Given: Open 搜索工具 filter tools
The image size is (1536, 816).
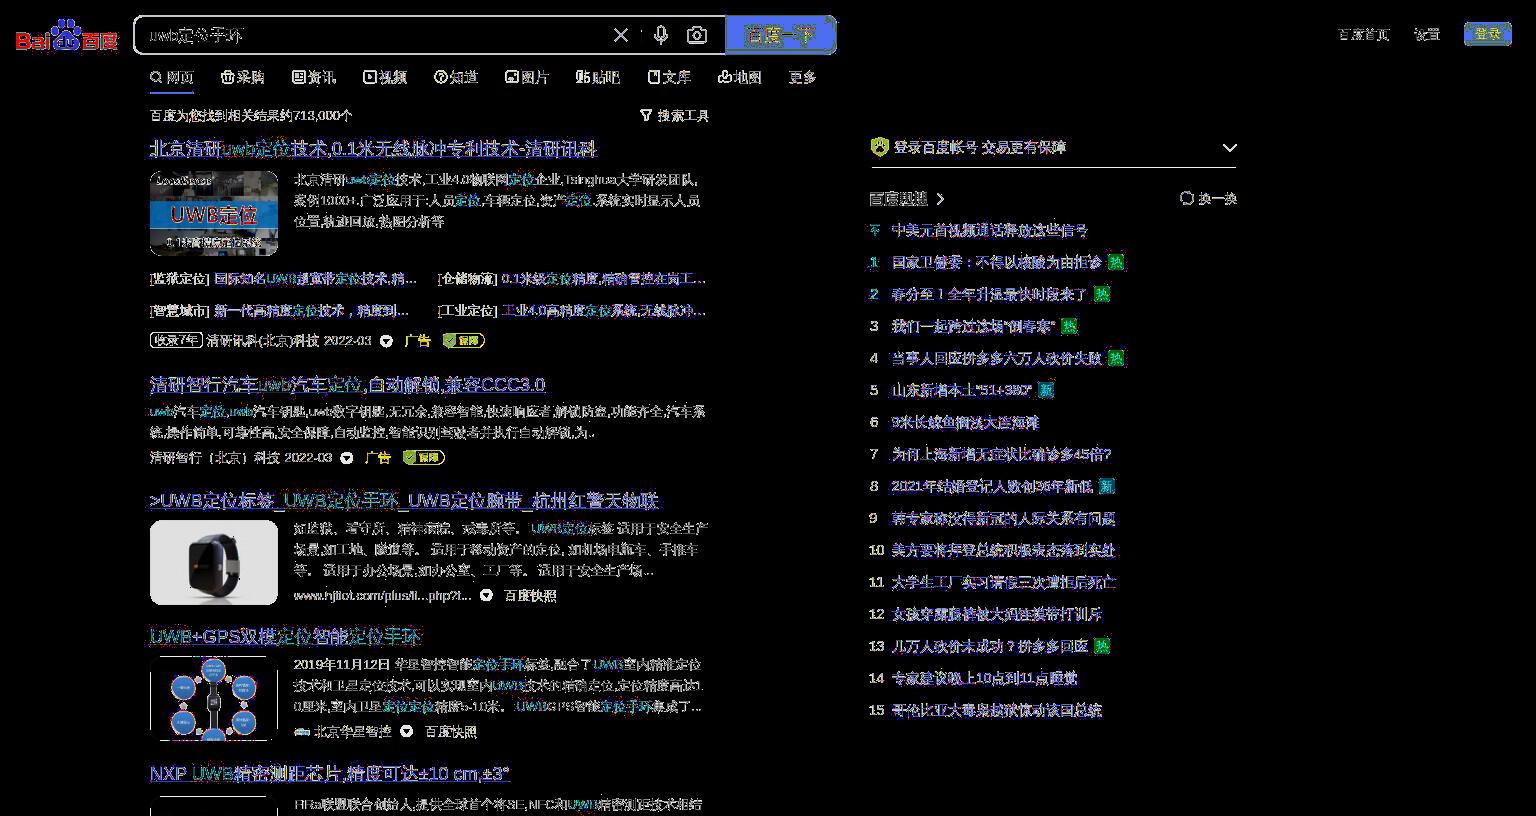Looking at the screenshot, I should coord(674,116).
